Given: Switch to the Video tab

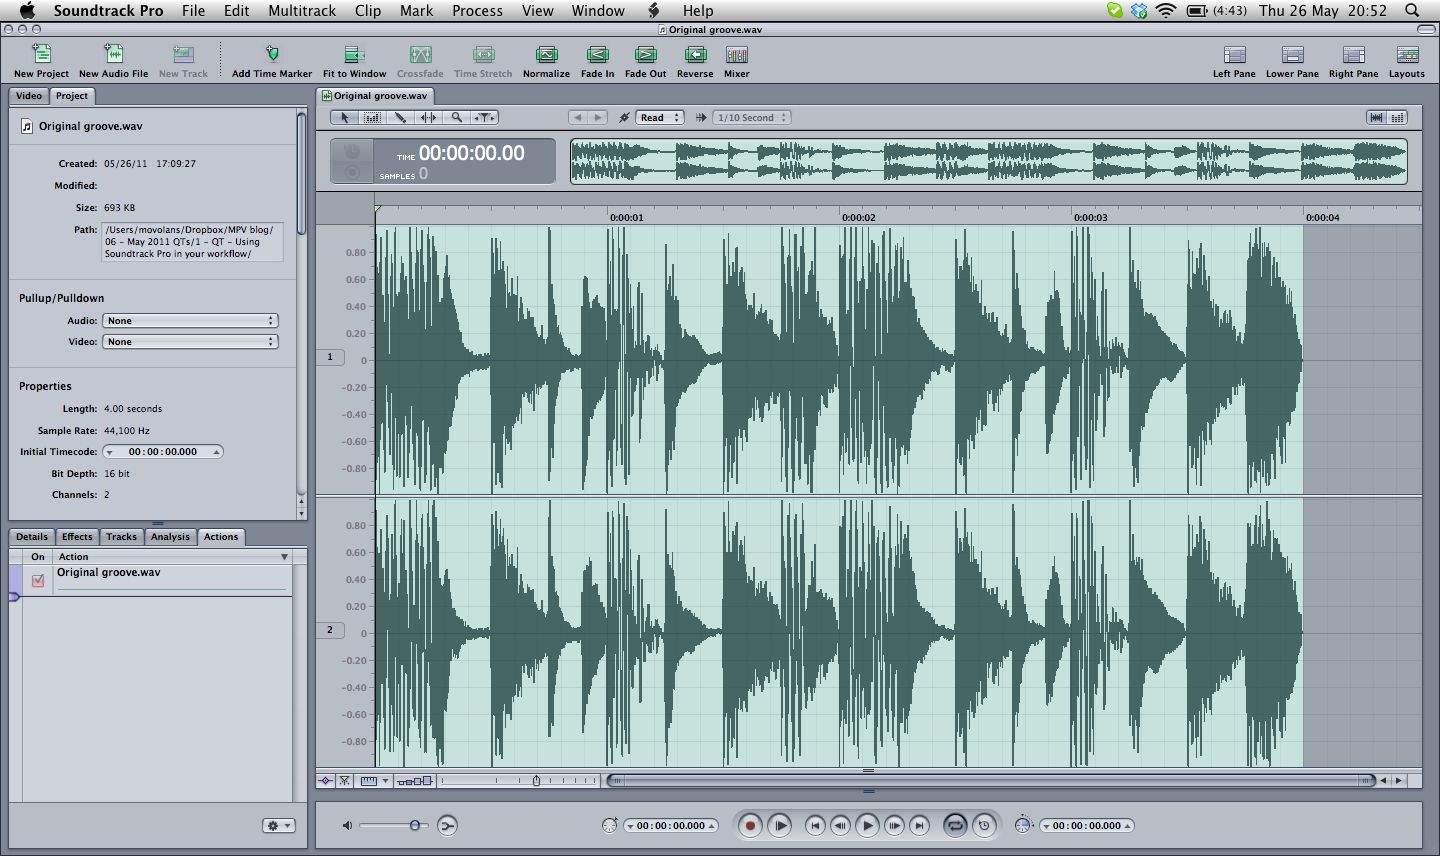Looking at the screenshot, I should (29, 96).
